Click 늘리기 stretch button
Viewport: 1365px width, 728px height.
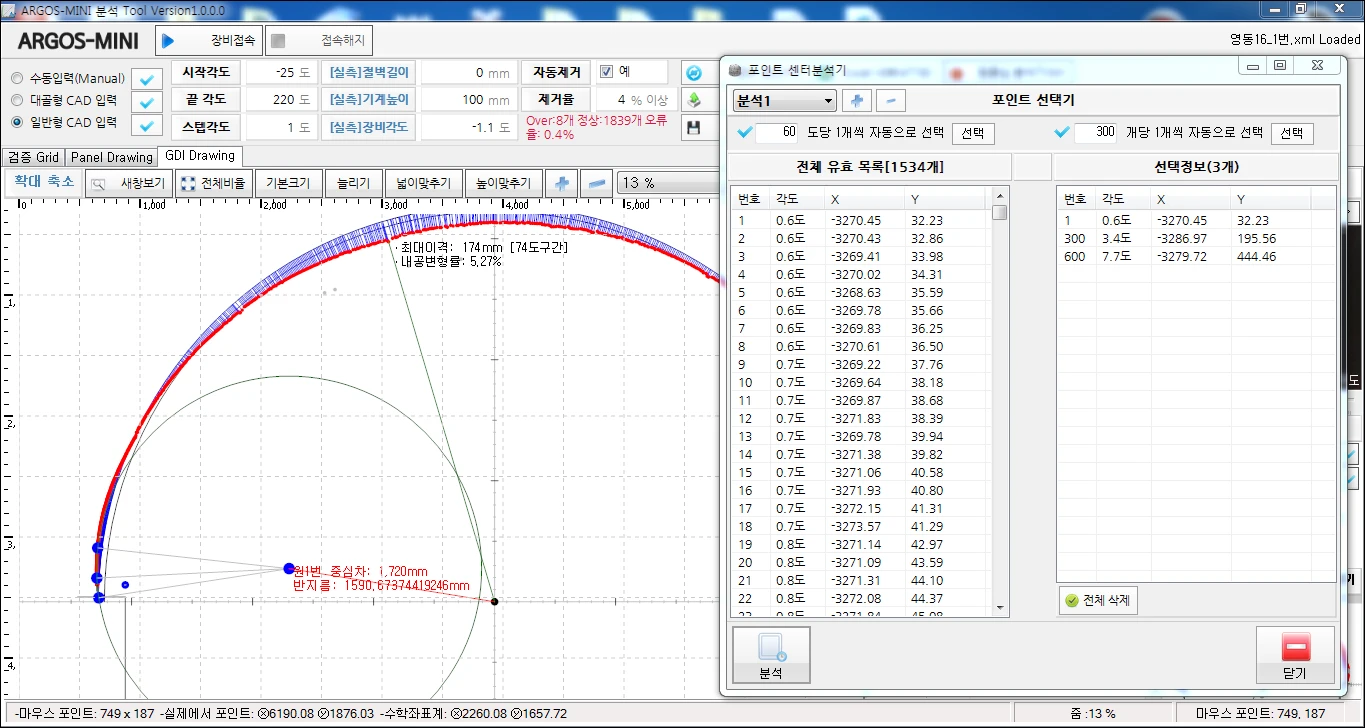point(354,183)
